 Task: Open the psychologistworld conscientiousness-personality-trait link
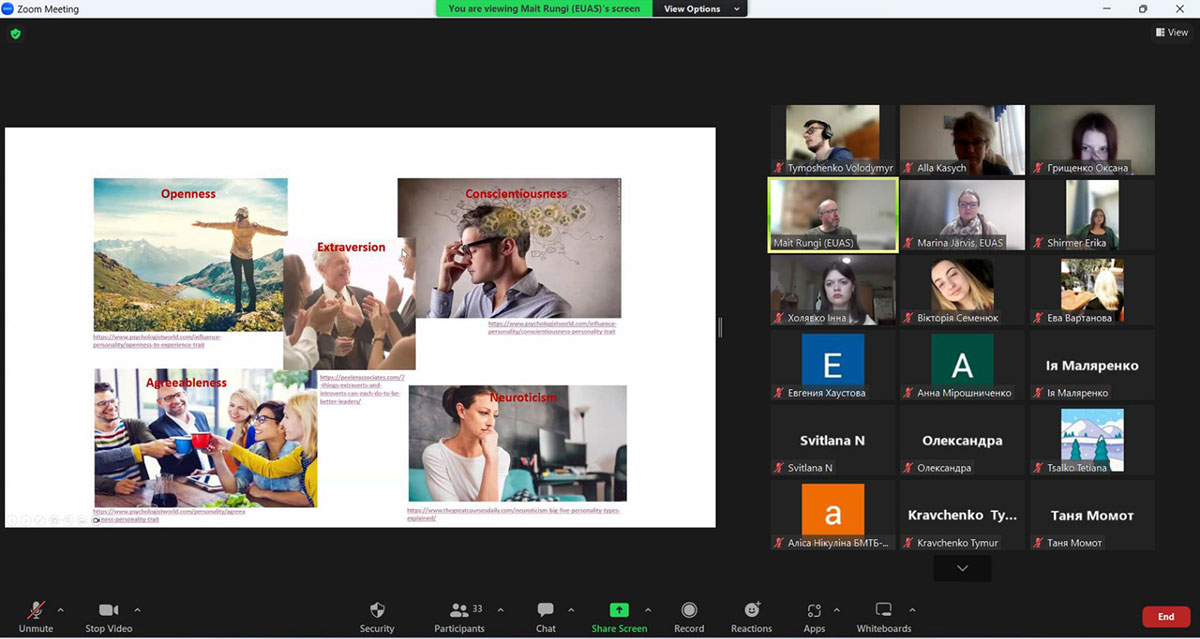(x=553, y=327)
